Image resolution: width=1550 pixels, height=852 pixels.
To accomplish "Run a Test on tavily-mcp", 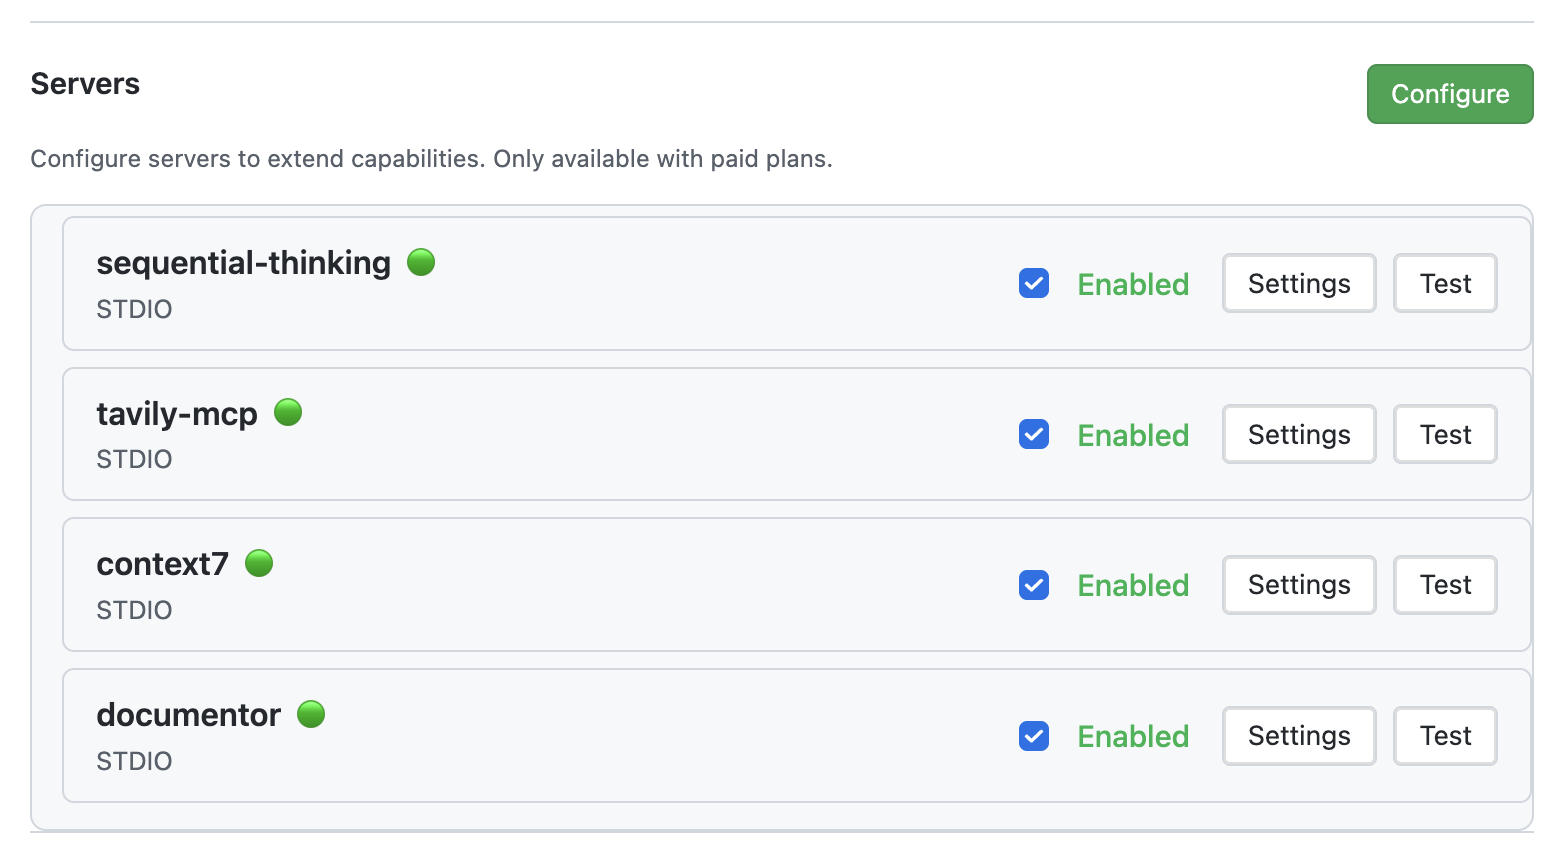I will point(1444,434).
